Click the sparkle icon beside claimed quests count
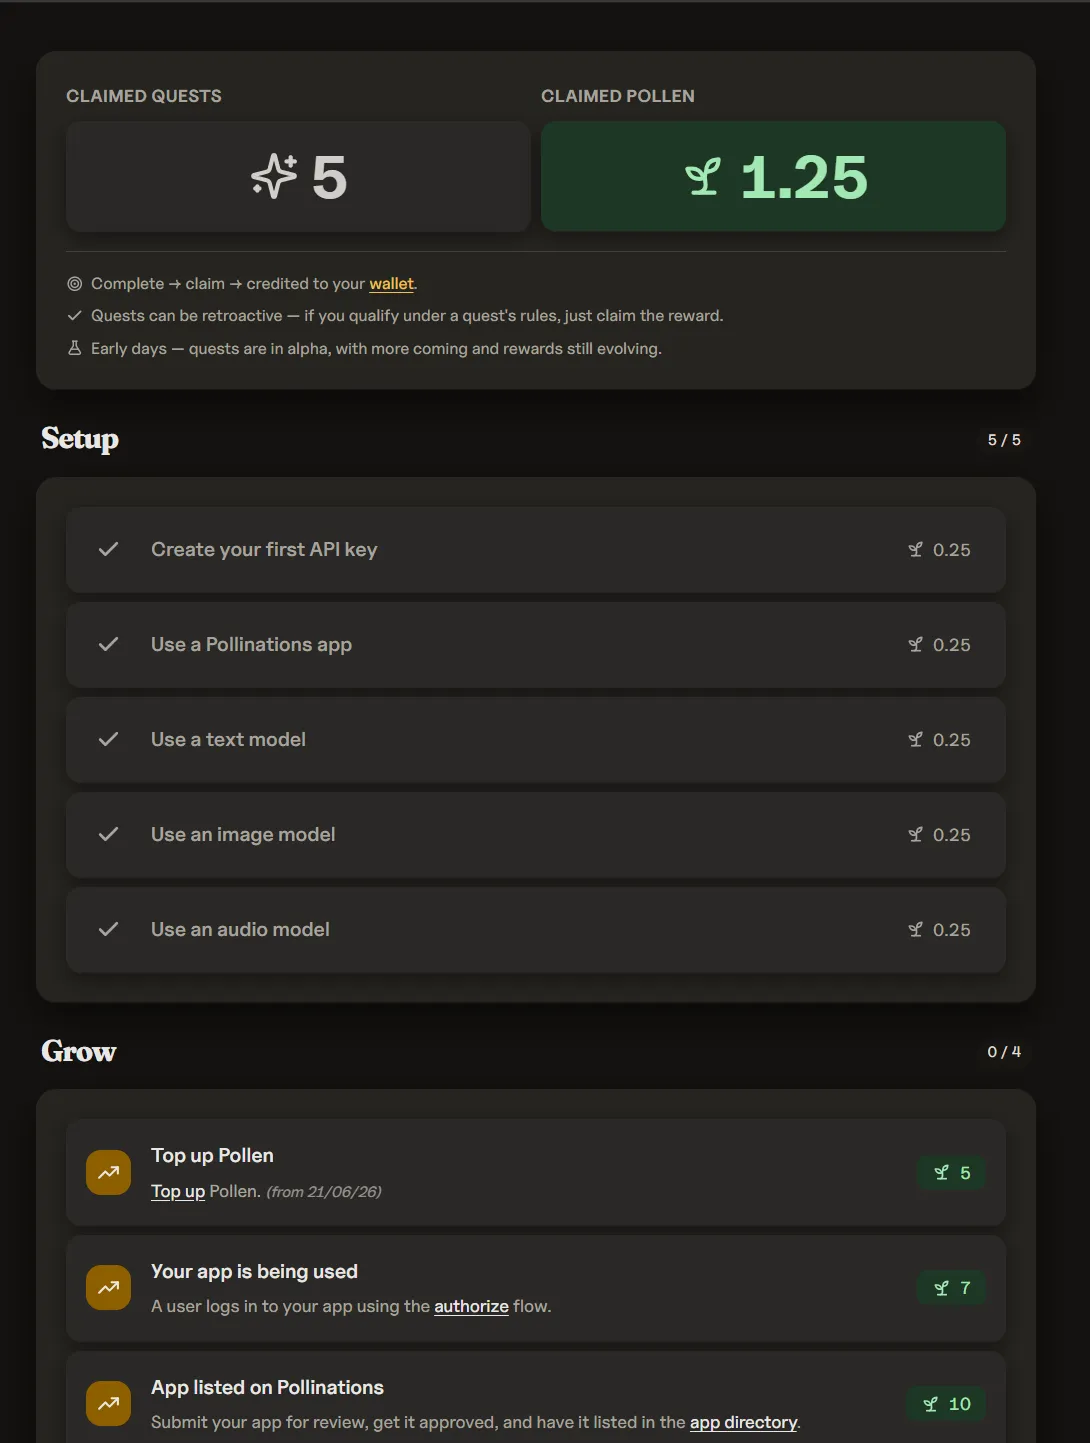The height and width of the screenshot is (1443, 1090). (x=274, y=177)
